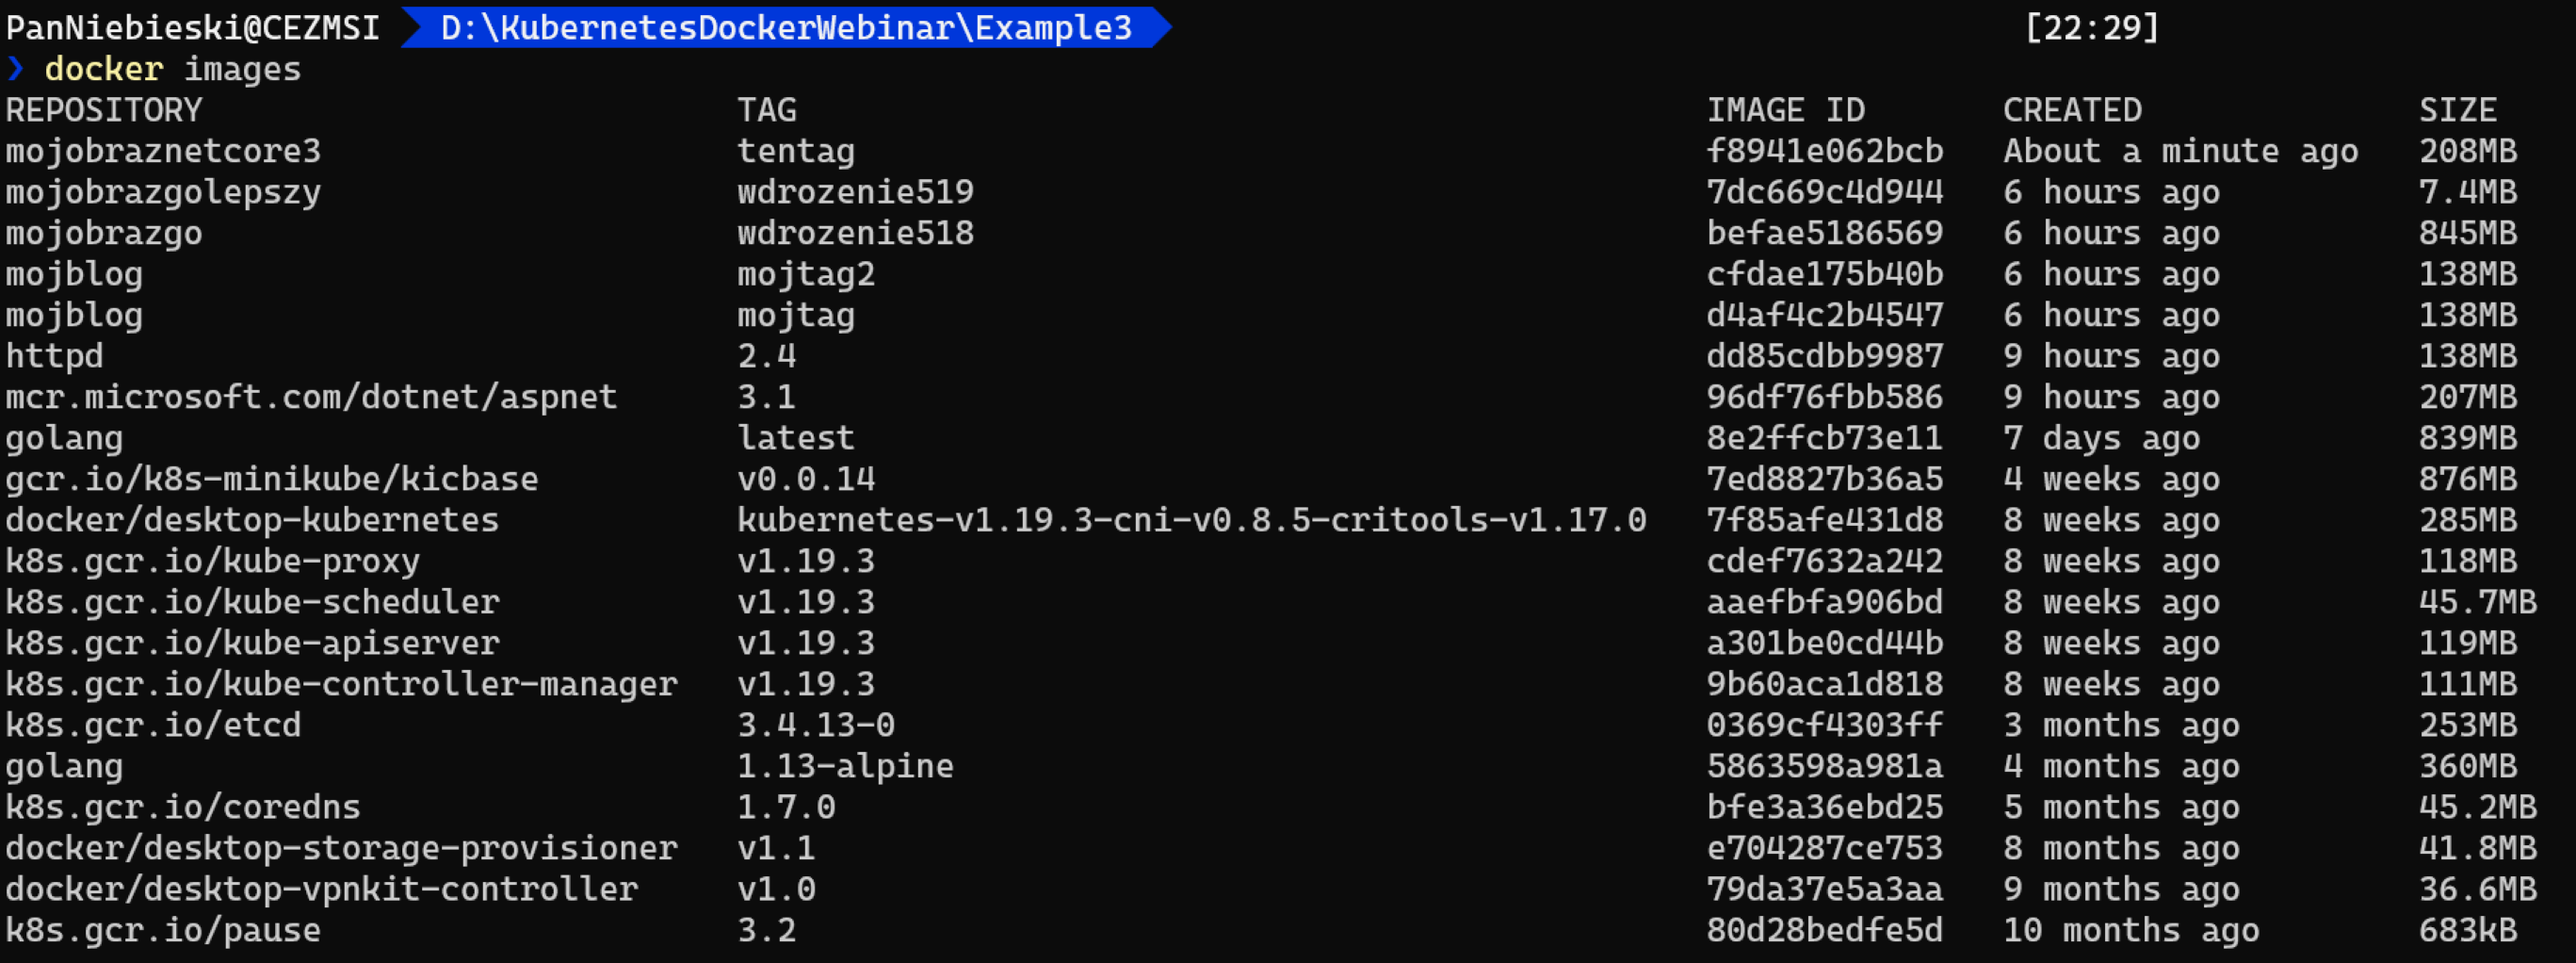Select the tag mojtag2
The height and width of the screenshot is (963, 2576).
pos(806,273)
